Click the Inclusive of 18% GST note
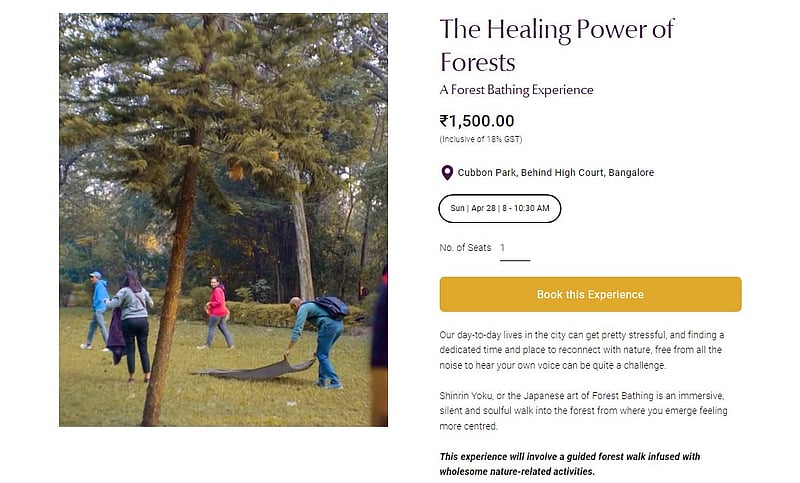Viewport: 800px width, 483px height. pyautogui.click(x=481, y=139)
